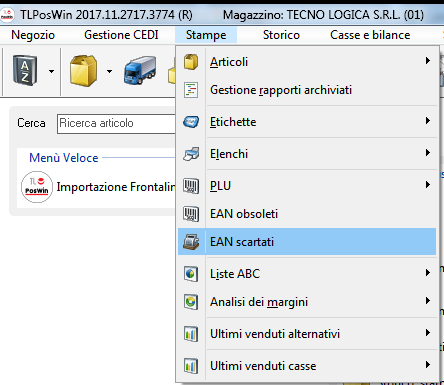Choose the Liste ABC menu entry

307,274
